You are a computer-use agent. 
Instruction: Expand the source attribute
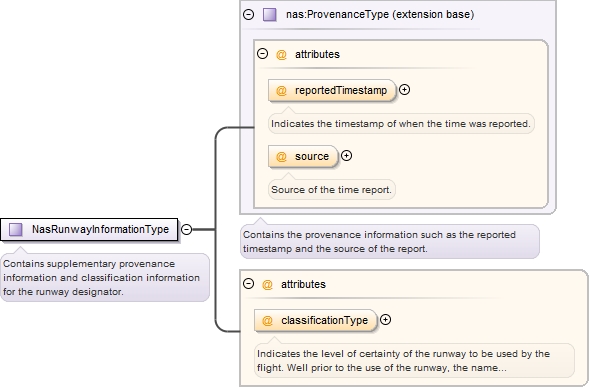click(347, 155)
